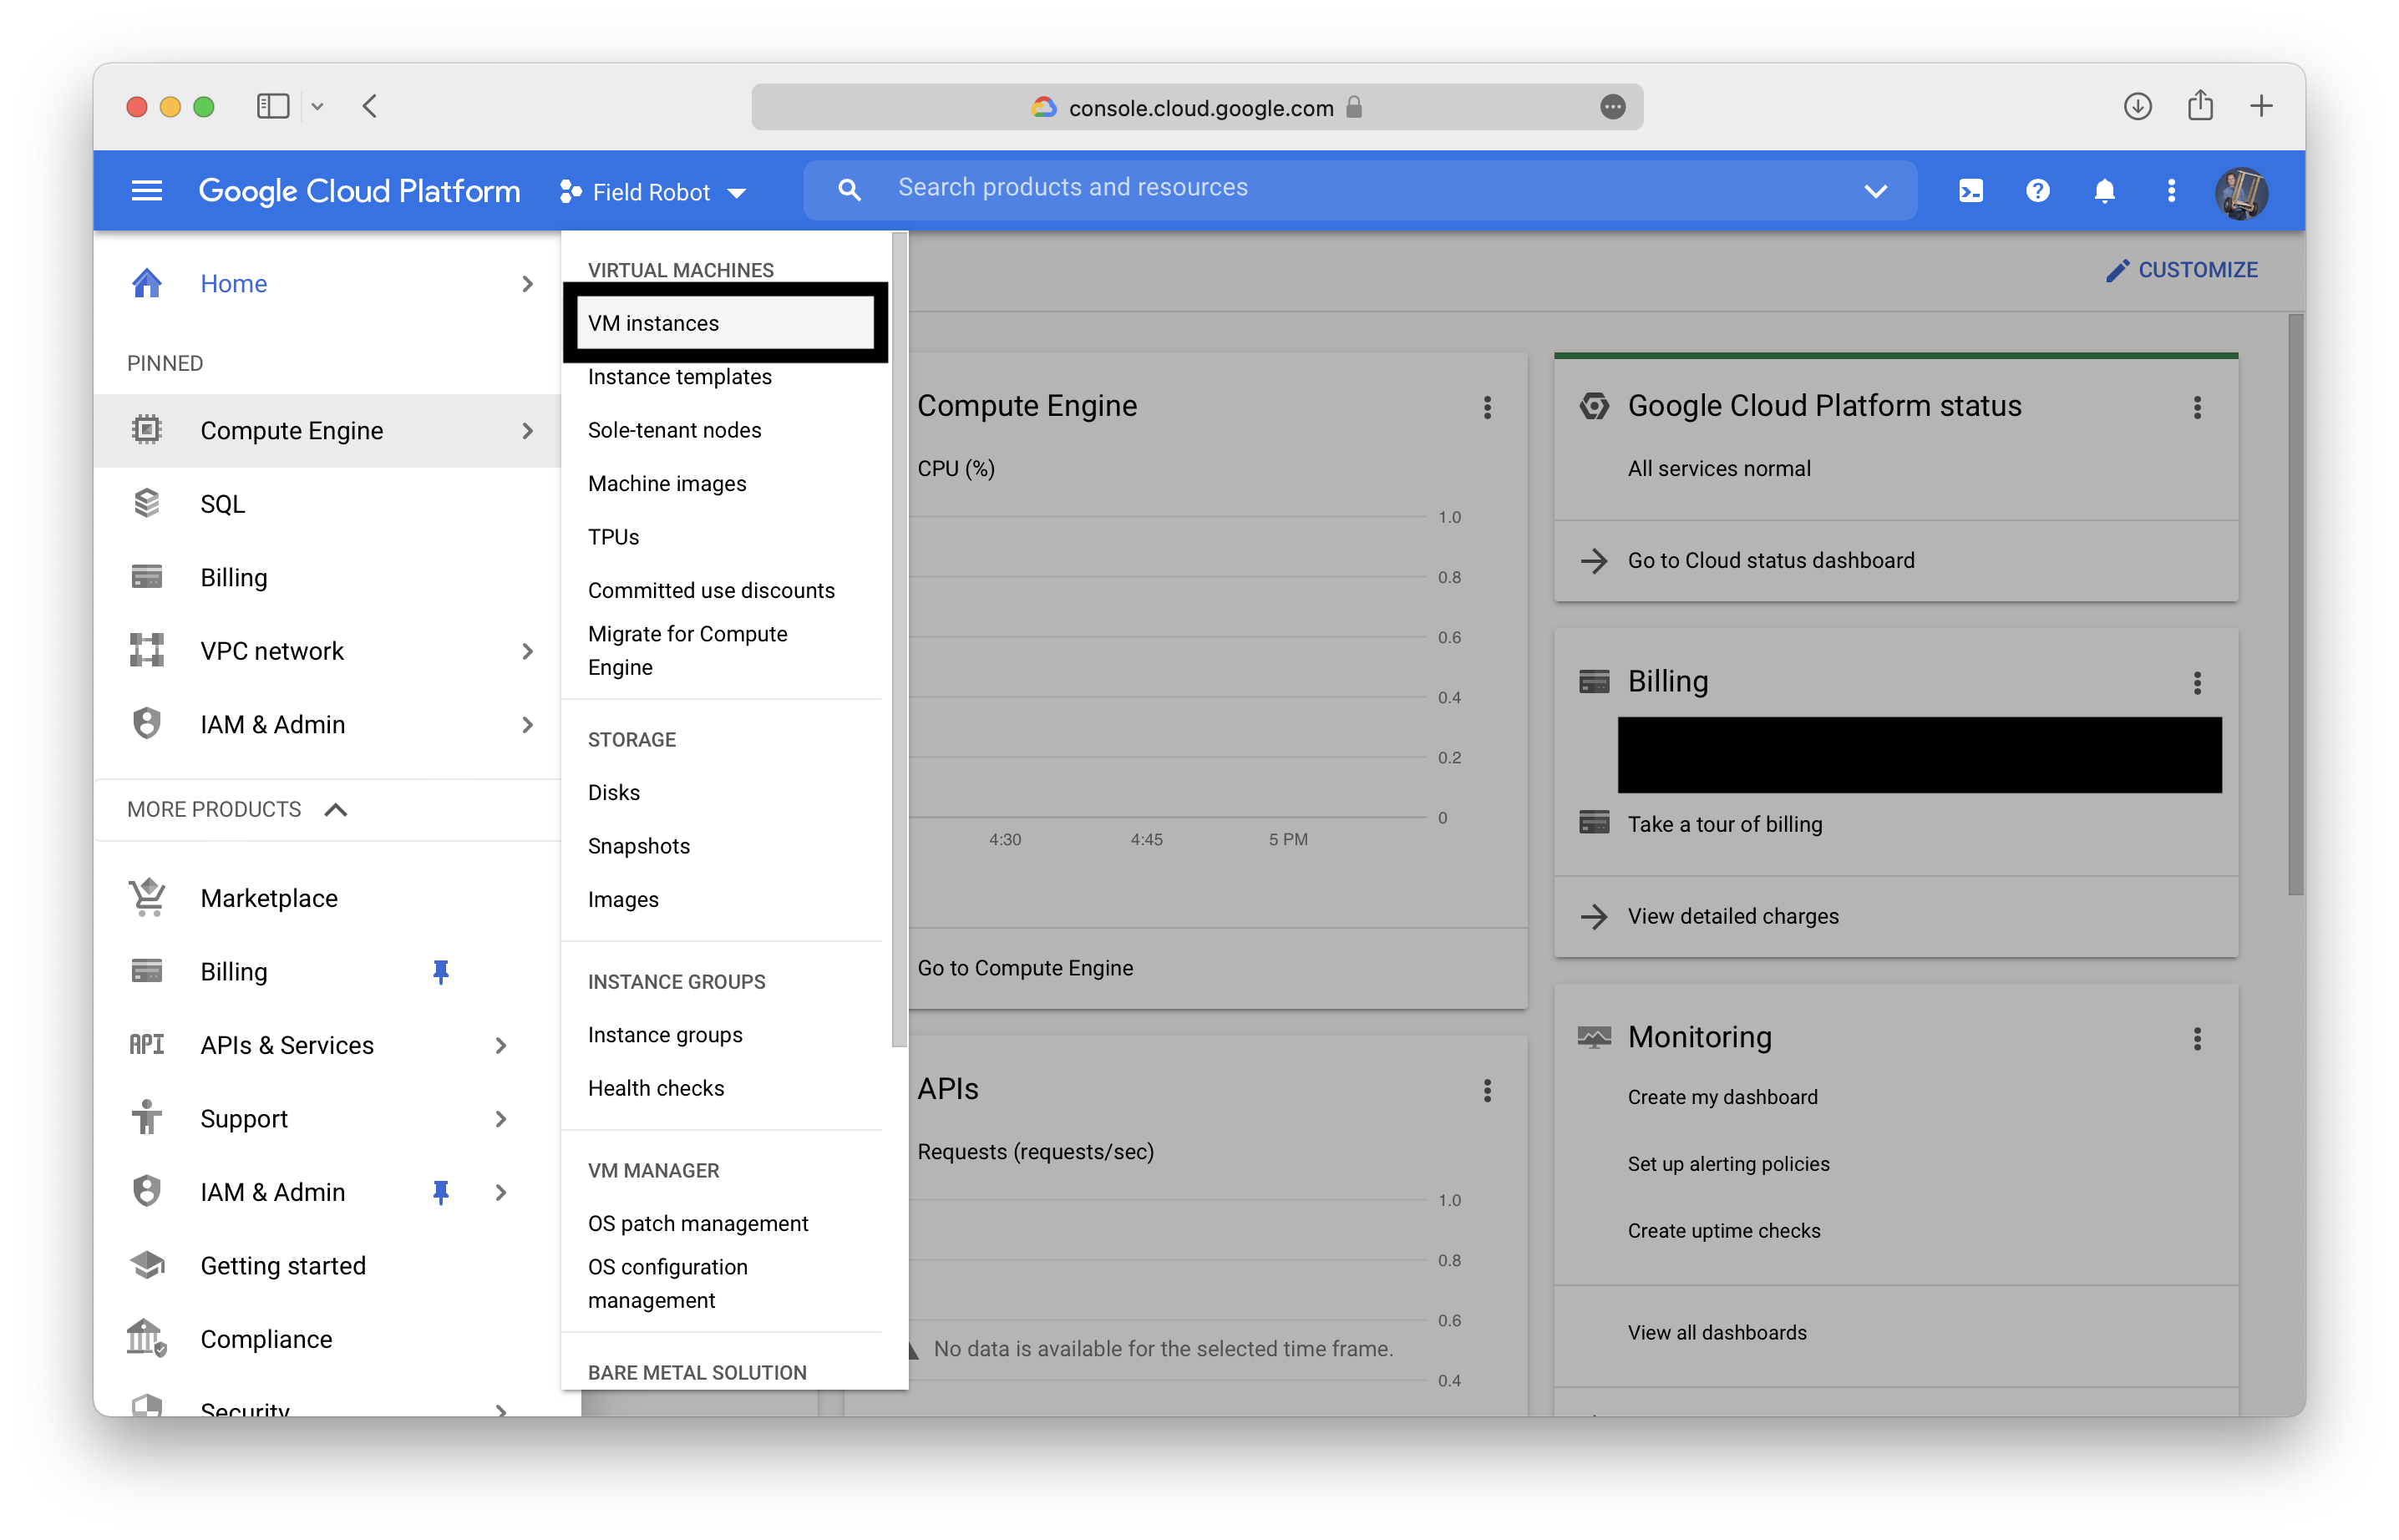Click Create my dashboard link
The image size is (2399, 1540).
1722,1097
